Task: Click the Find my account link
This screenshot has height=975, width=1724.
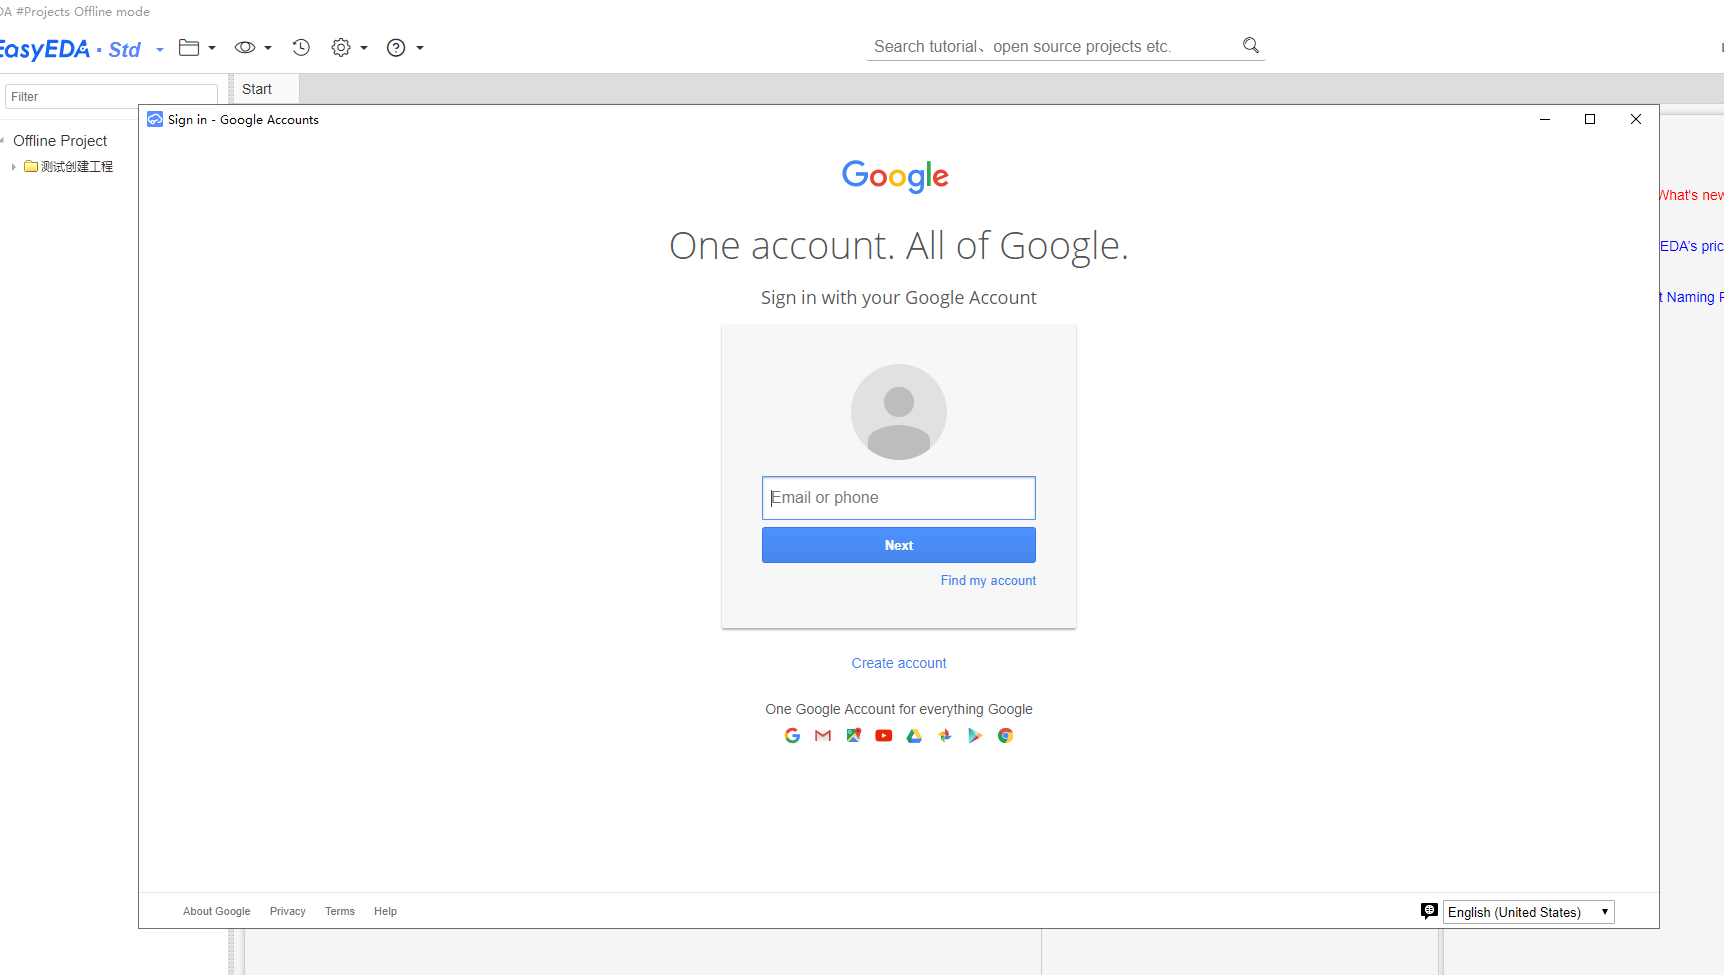Action: [x=988, y=581]
